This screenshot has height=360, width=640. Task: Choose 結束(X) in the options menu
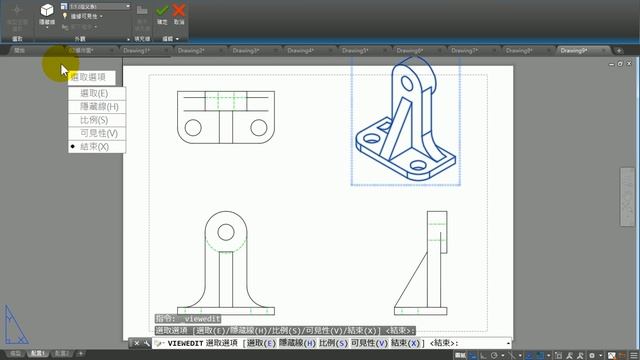(97, 147)
